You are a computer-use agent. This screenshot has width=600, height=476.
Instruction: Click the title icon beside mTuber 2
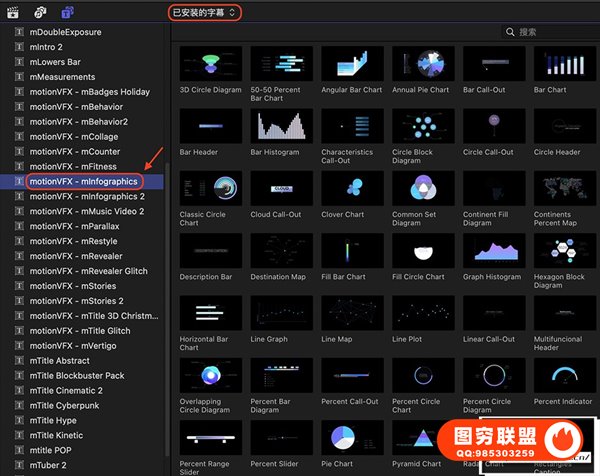19,464
